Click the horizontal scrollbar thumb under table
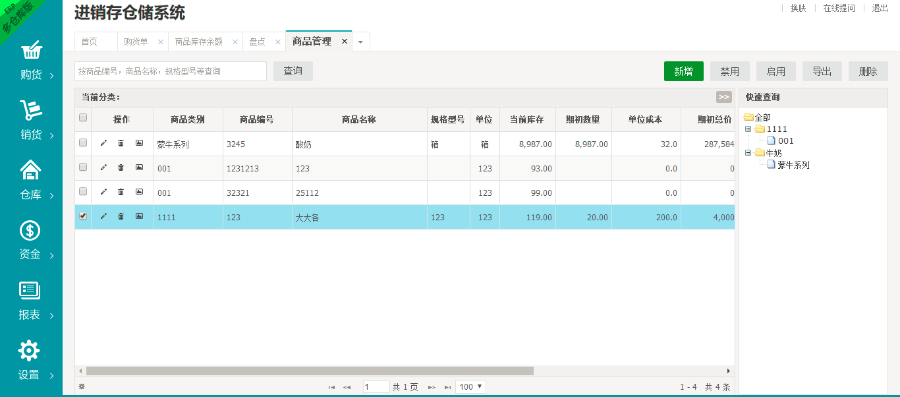900x397 pixels. tap(310, 371)
